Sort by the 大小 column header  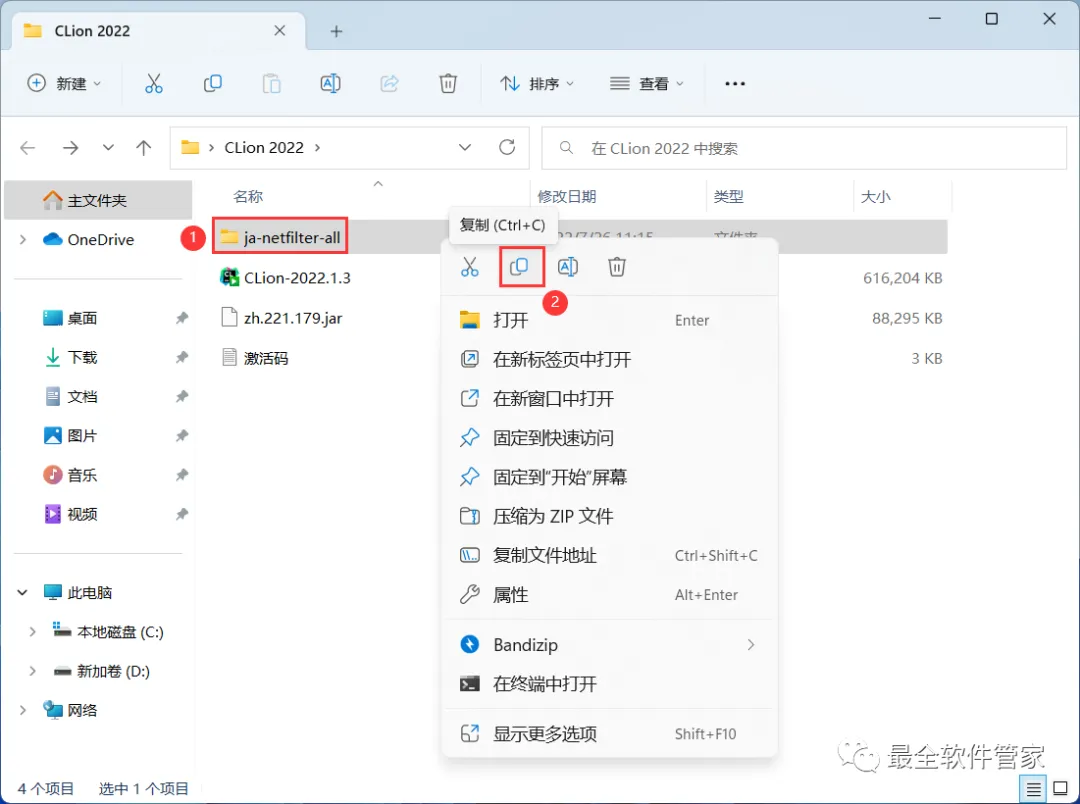[x=876, y=196]
